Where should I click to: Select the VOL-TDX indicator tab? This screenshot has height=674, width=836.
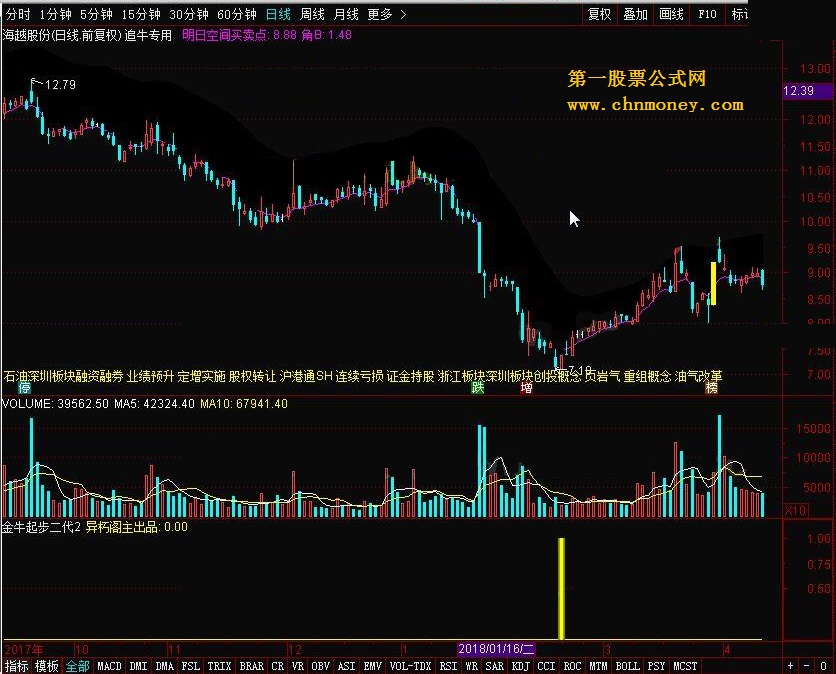411,666
